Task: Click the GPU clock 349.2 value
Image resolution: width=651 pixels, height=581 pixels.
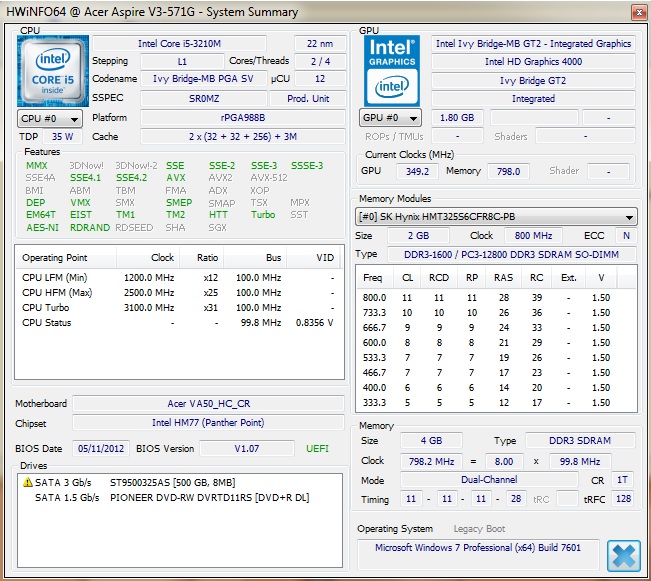Action: coord(417,172)
